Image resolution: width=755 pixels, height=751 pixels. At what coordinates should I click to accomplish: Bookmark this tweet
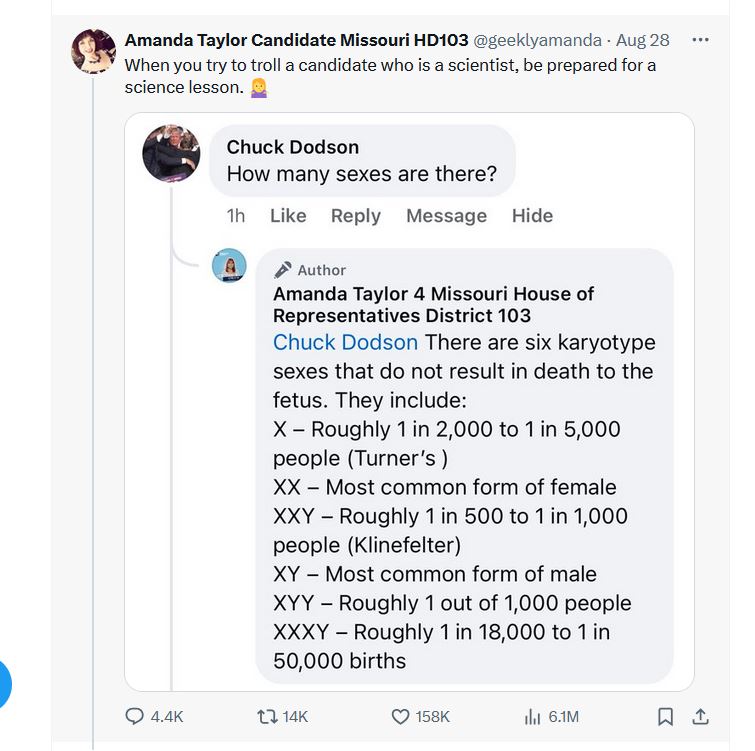pos(665,716)
